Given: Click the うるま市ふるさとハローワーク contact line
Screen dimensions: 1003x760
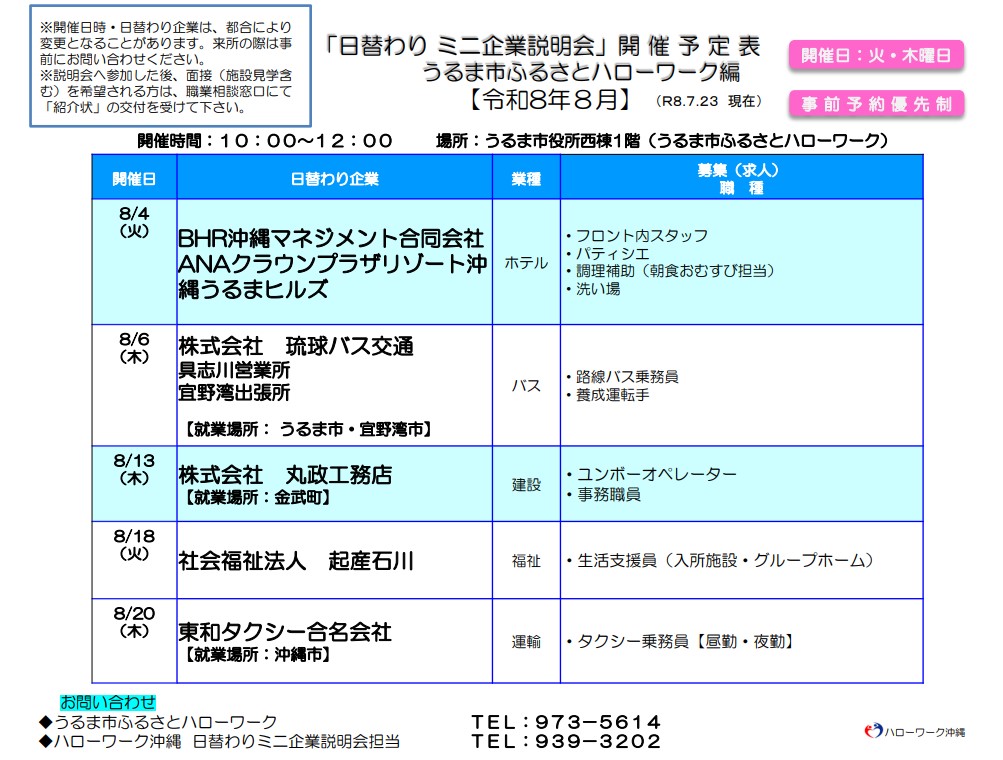Looking at the screenshot, I should 158,722.
